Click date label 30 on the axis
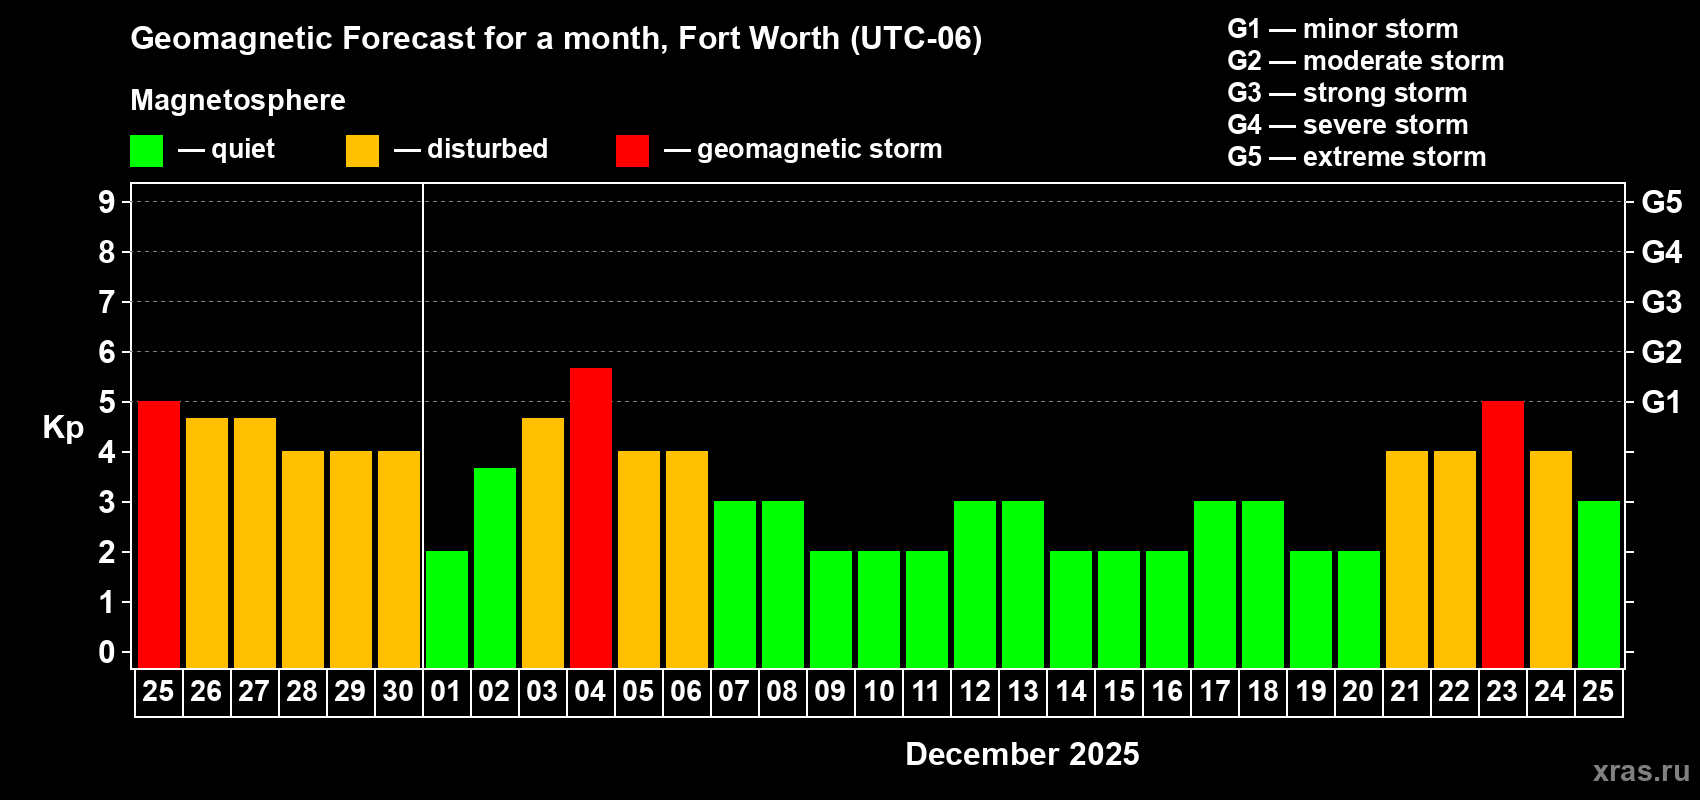The width and height of the screenshot is (1700, 800). (398, 692)
